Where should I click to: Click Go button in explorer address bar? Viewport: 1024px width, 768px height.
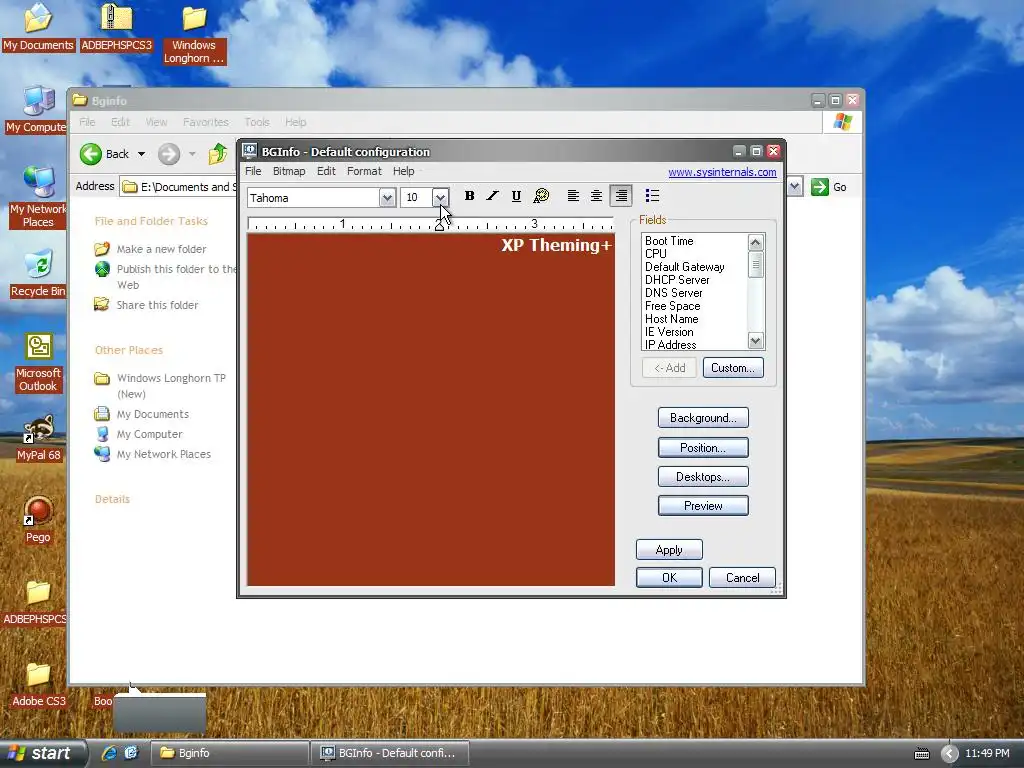(829, 187)
